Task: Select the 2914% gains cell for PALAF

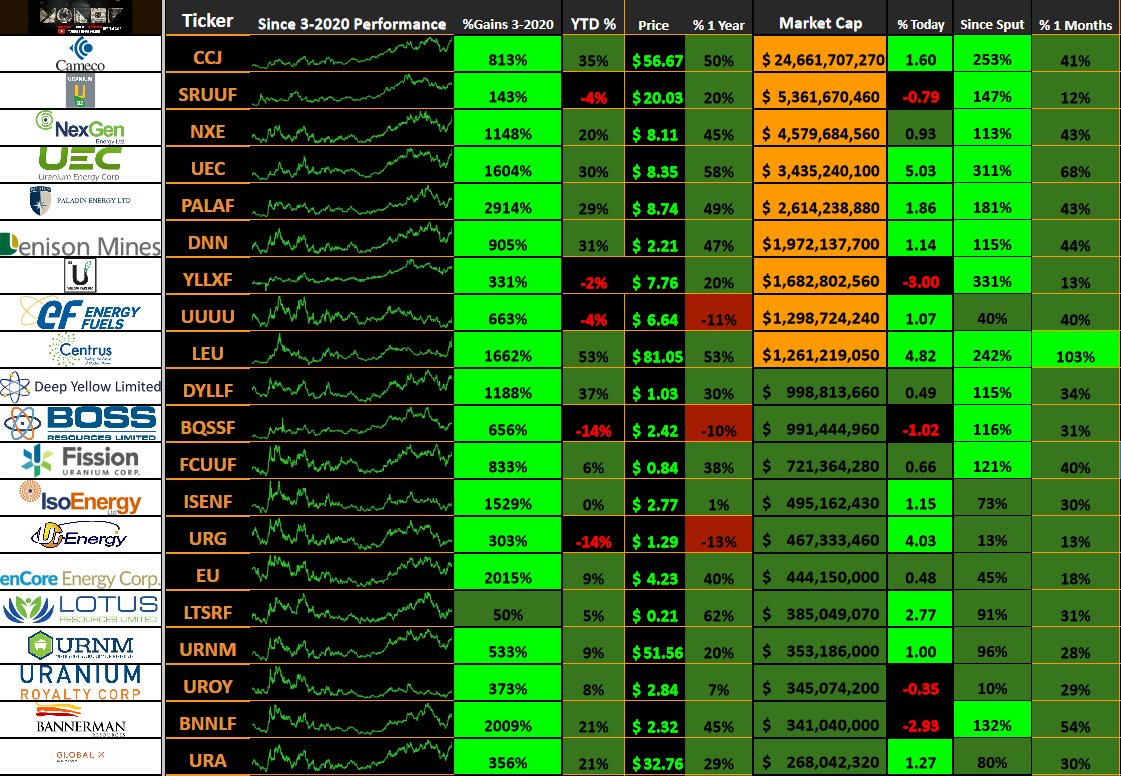Action: pos(508,203)
